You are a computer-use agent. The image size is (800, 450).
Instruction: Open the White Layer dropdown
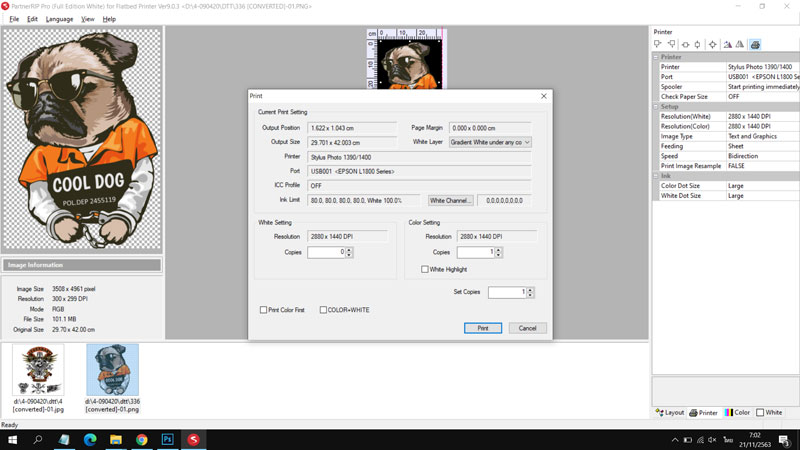coord(490,142)
